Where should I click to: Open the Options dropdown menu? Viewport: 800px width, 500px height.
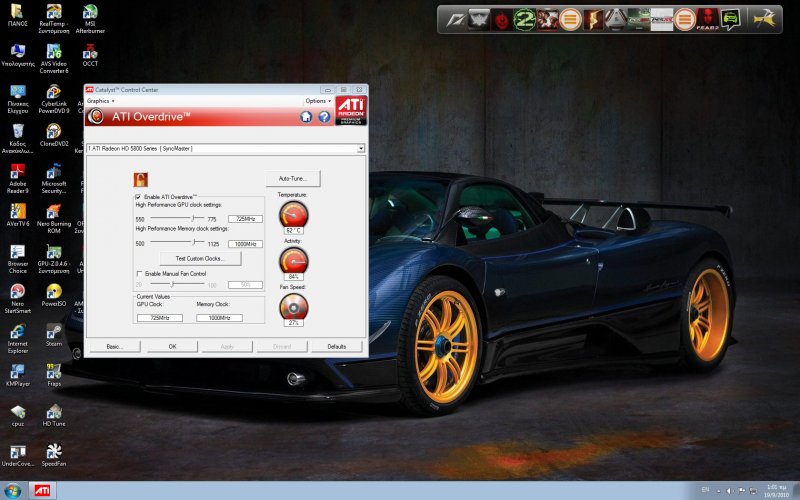point(317,101)
